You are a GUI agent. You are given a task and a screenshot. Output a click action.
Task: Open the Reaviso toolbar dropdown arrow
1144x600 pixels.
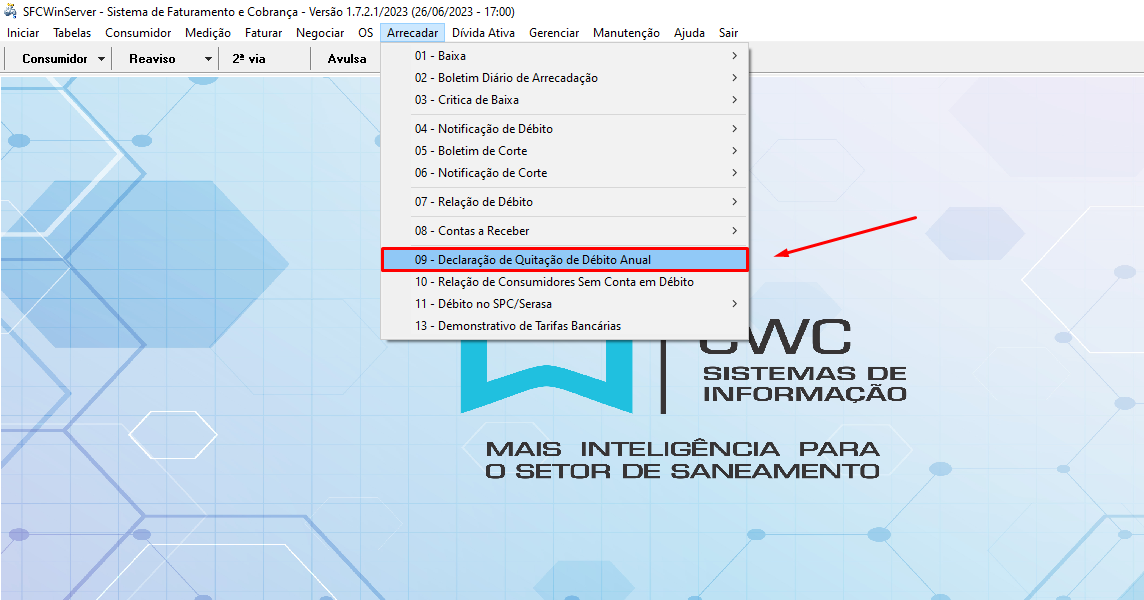click(x=208, y=59)
